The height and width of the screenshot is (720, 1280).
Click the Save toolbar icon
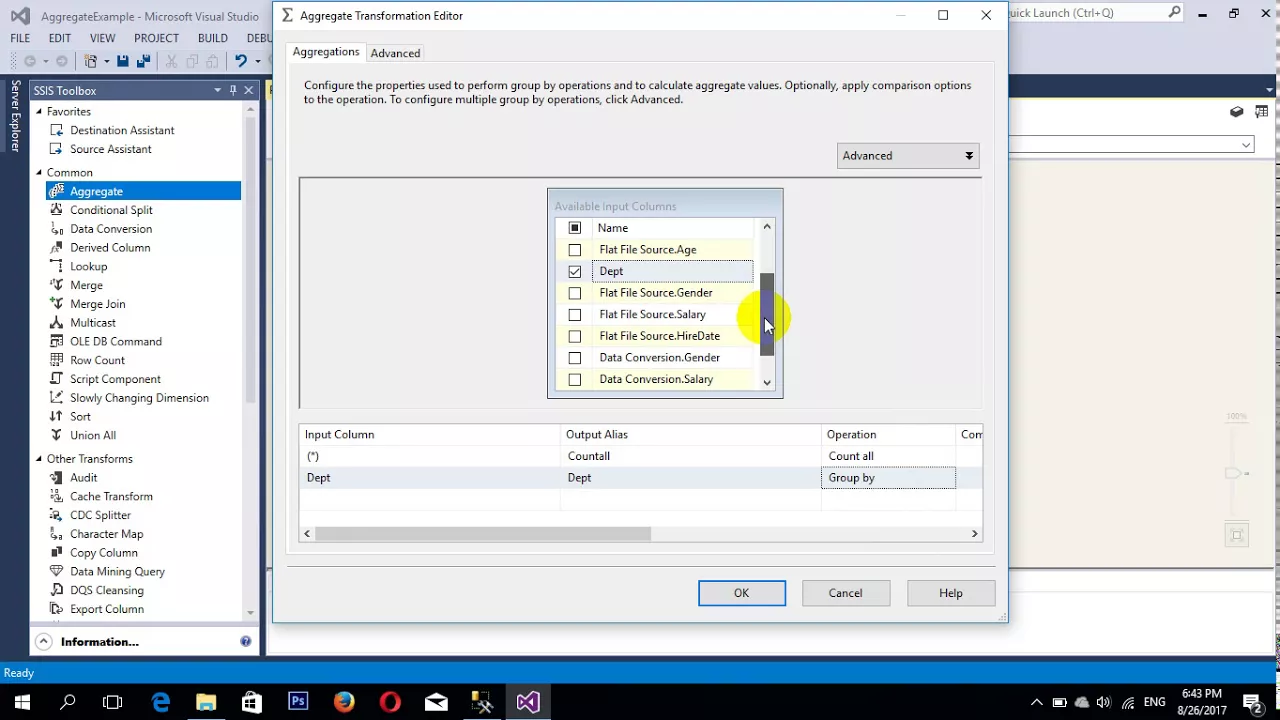pyautogui.click(x=122, y=62)
